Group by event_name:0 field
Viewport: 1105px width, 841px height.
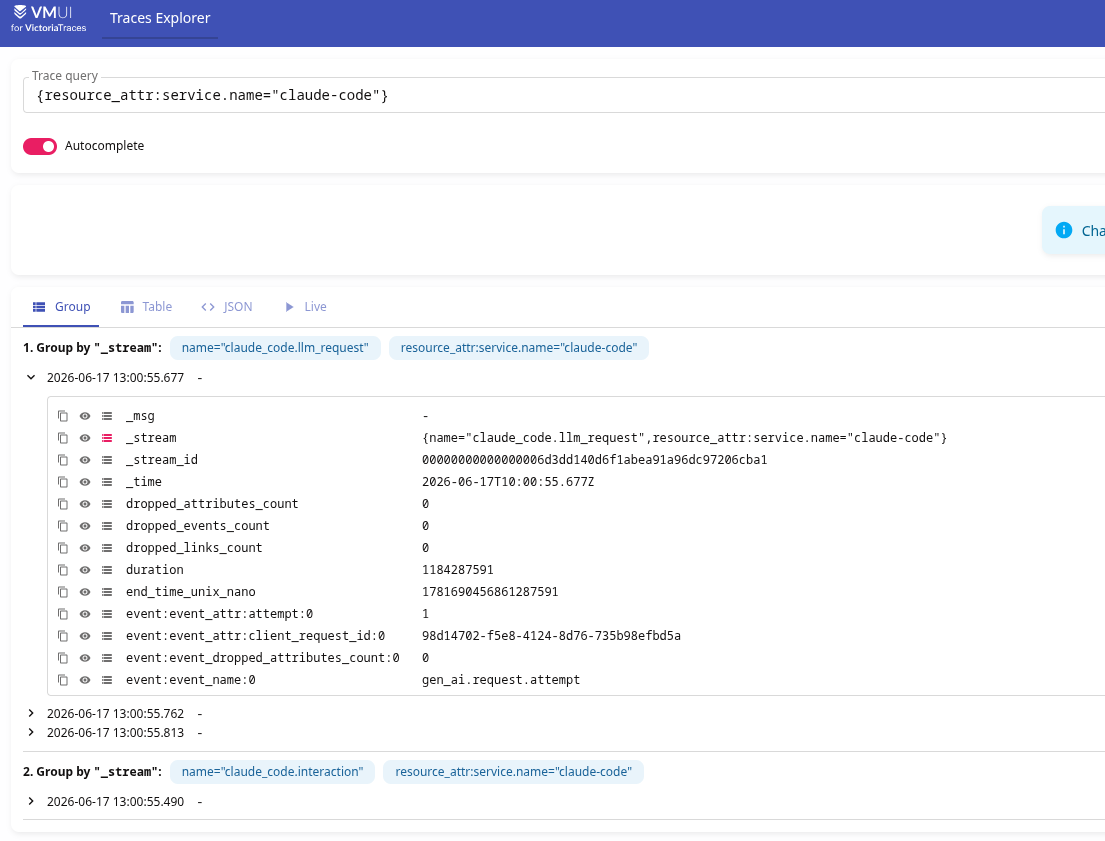click(x=107, y=680)
